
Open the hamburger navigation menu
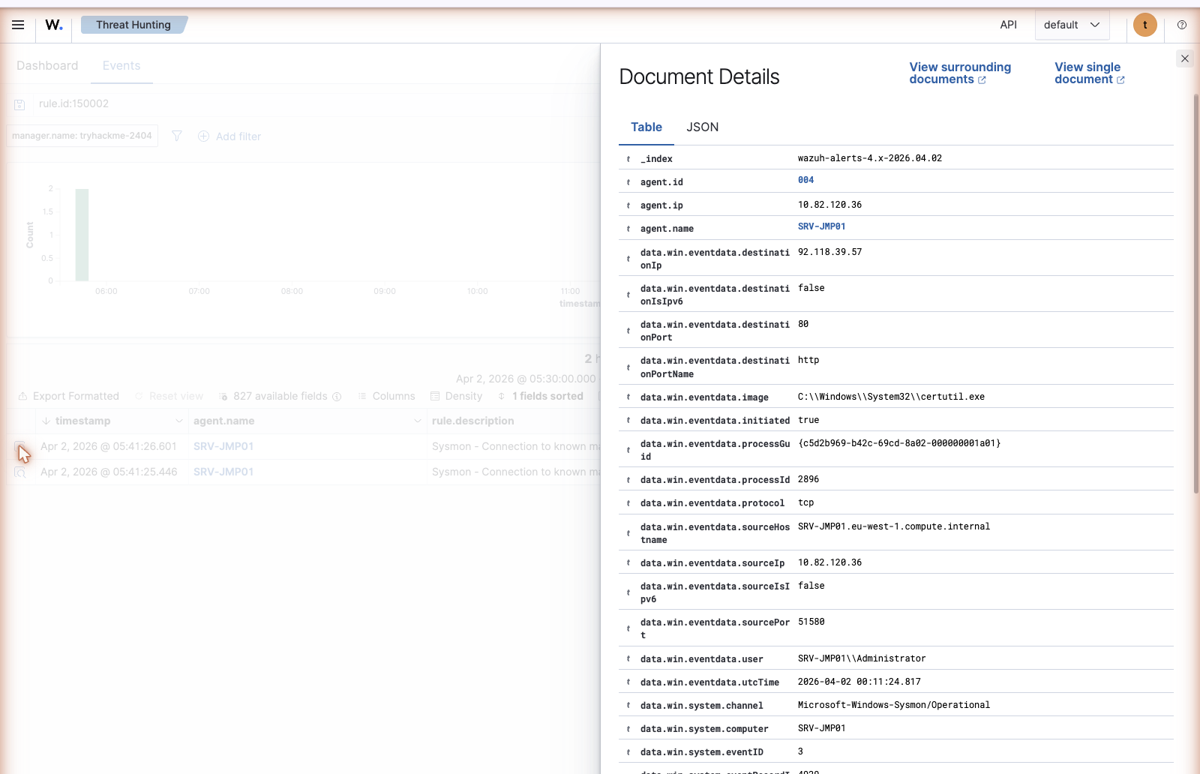pyautogui.click(x=18, y=25)
